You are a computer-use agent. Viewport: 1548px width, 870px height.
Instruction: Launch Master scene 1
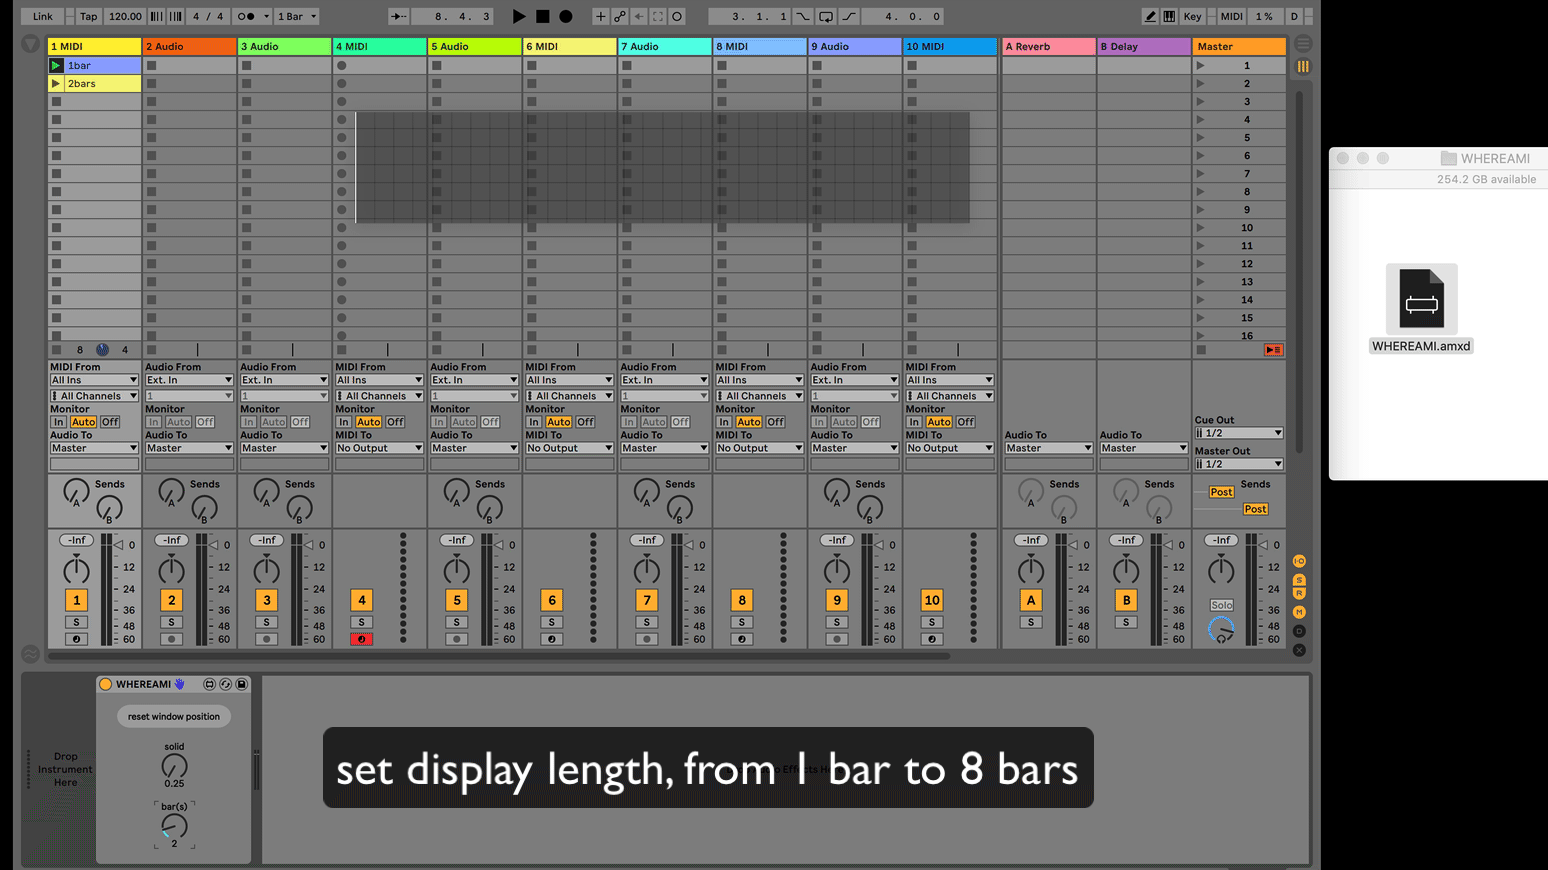tap(1200, 65)
